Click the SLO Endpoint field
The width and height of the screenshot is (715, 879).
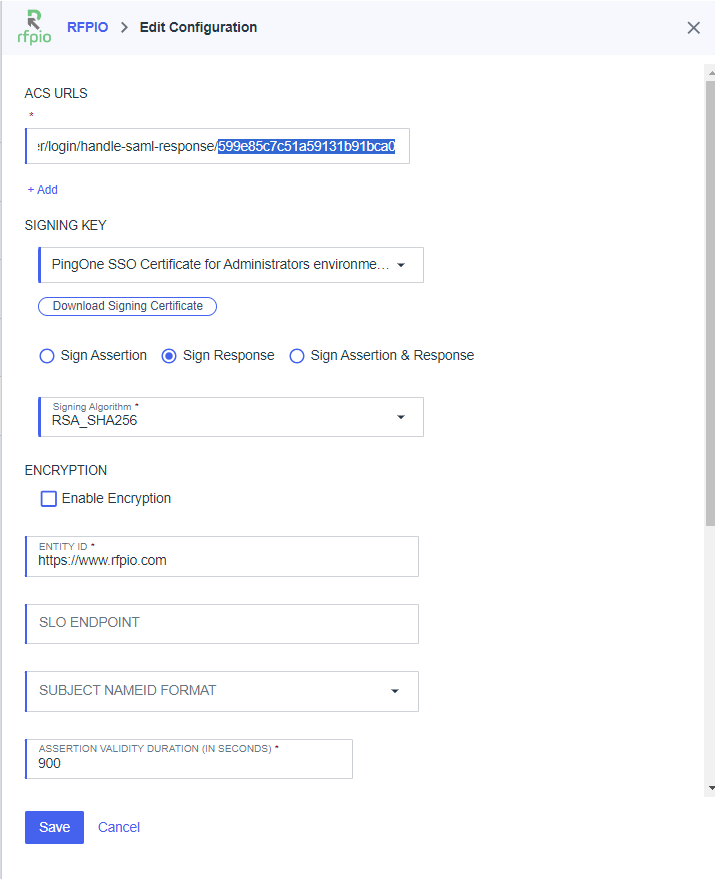(222, 624)
